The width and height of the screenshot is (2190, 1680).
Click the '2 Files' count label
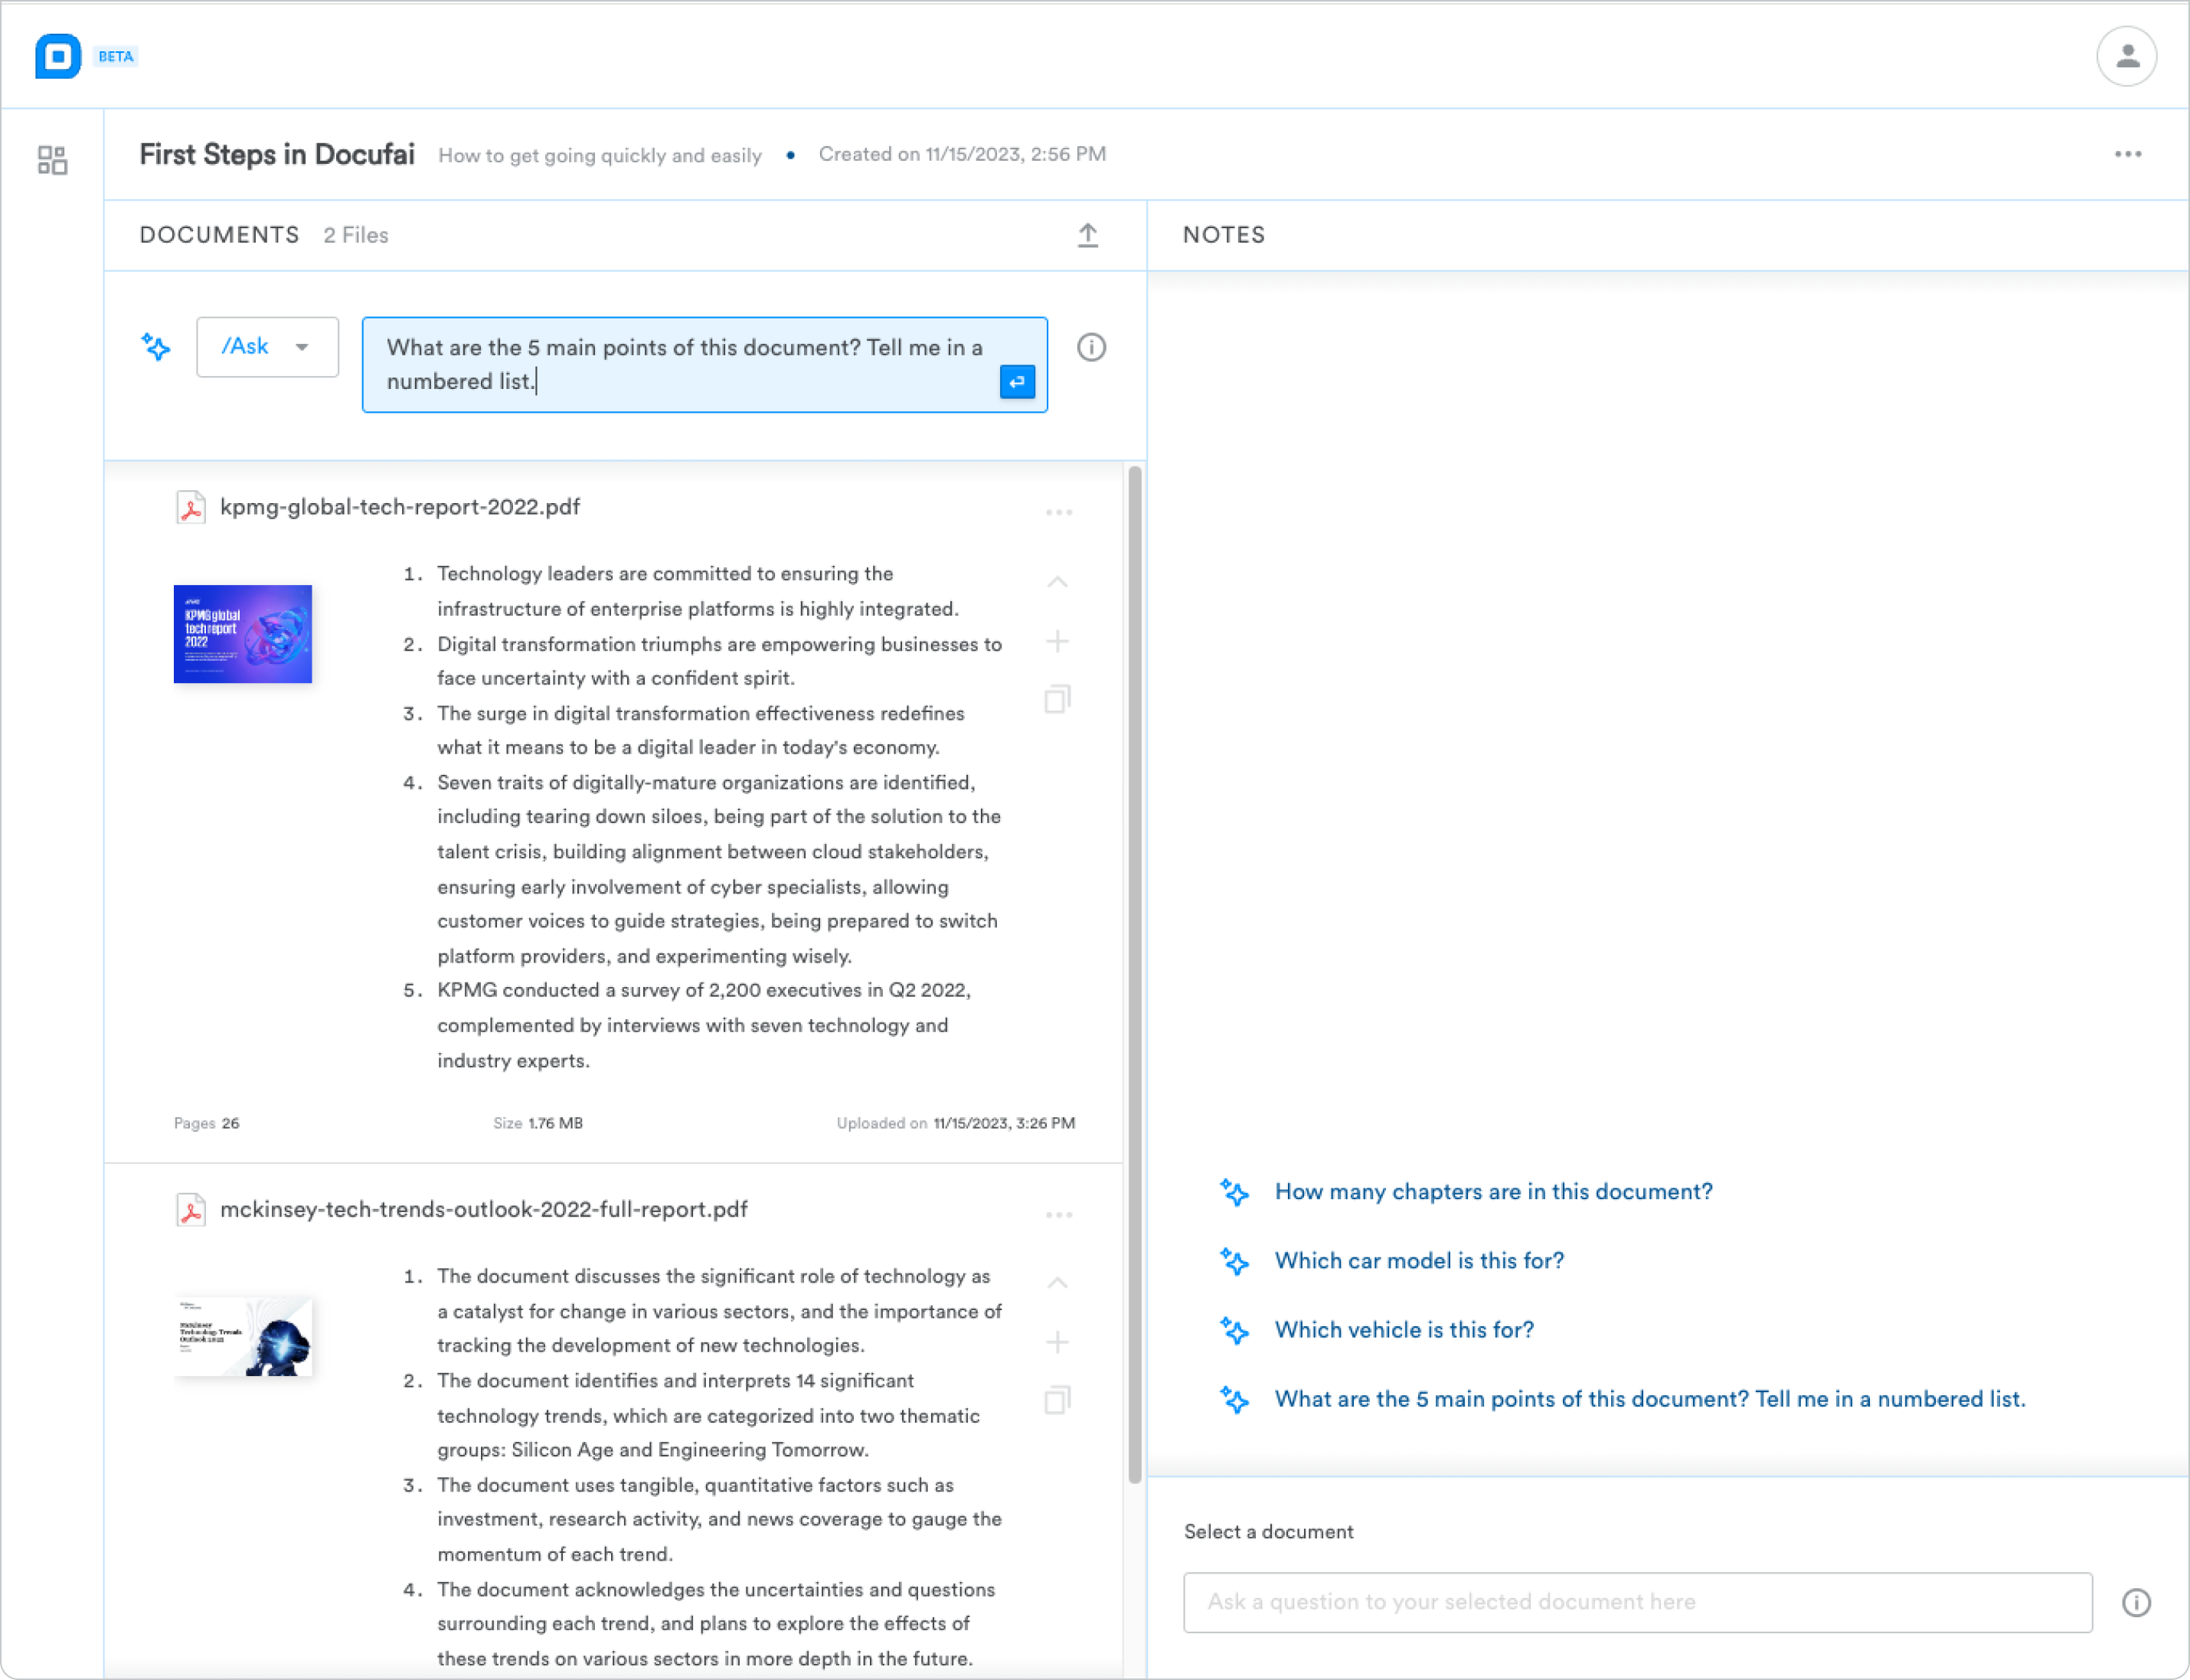[x=356, y=235]
